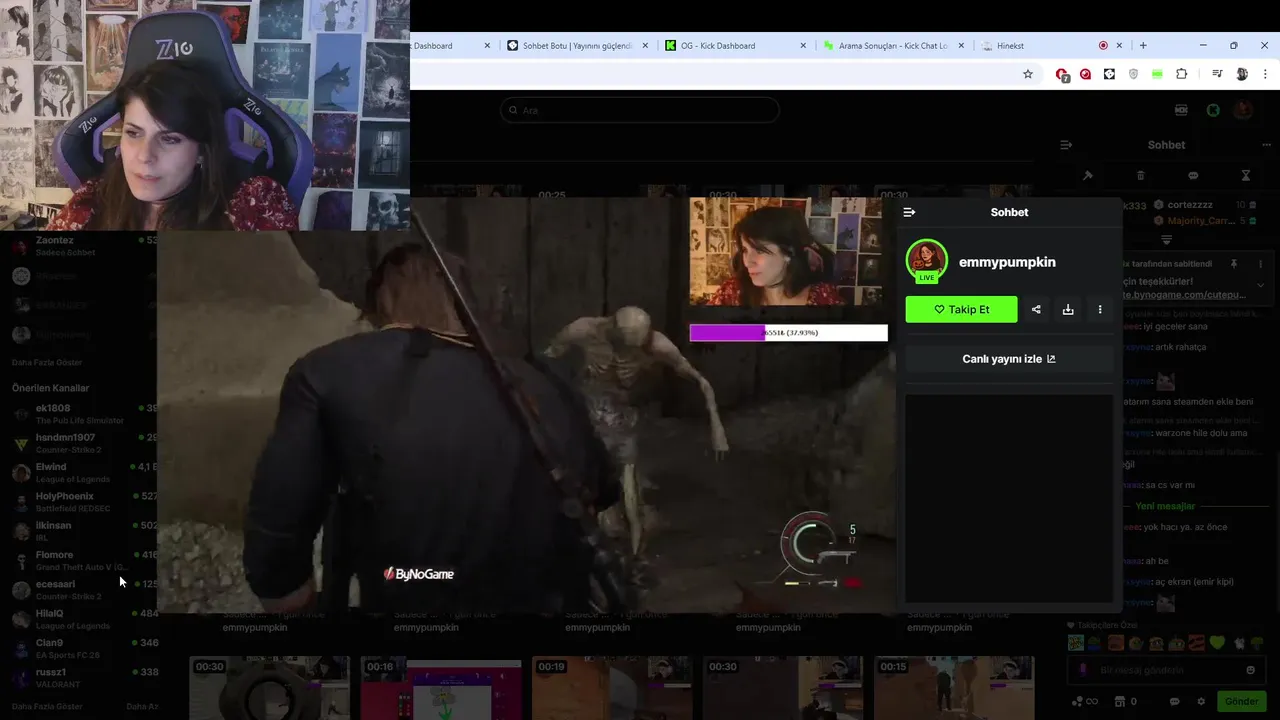Open the Chrome extensions puzzle menu
This screenshot has width=1280, height=720.
click(1181, 74)
